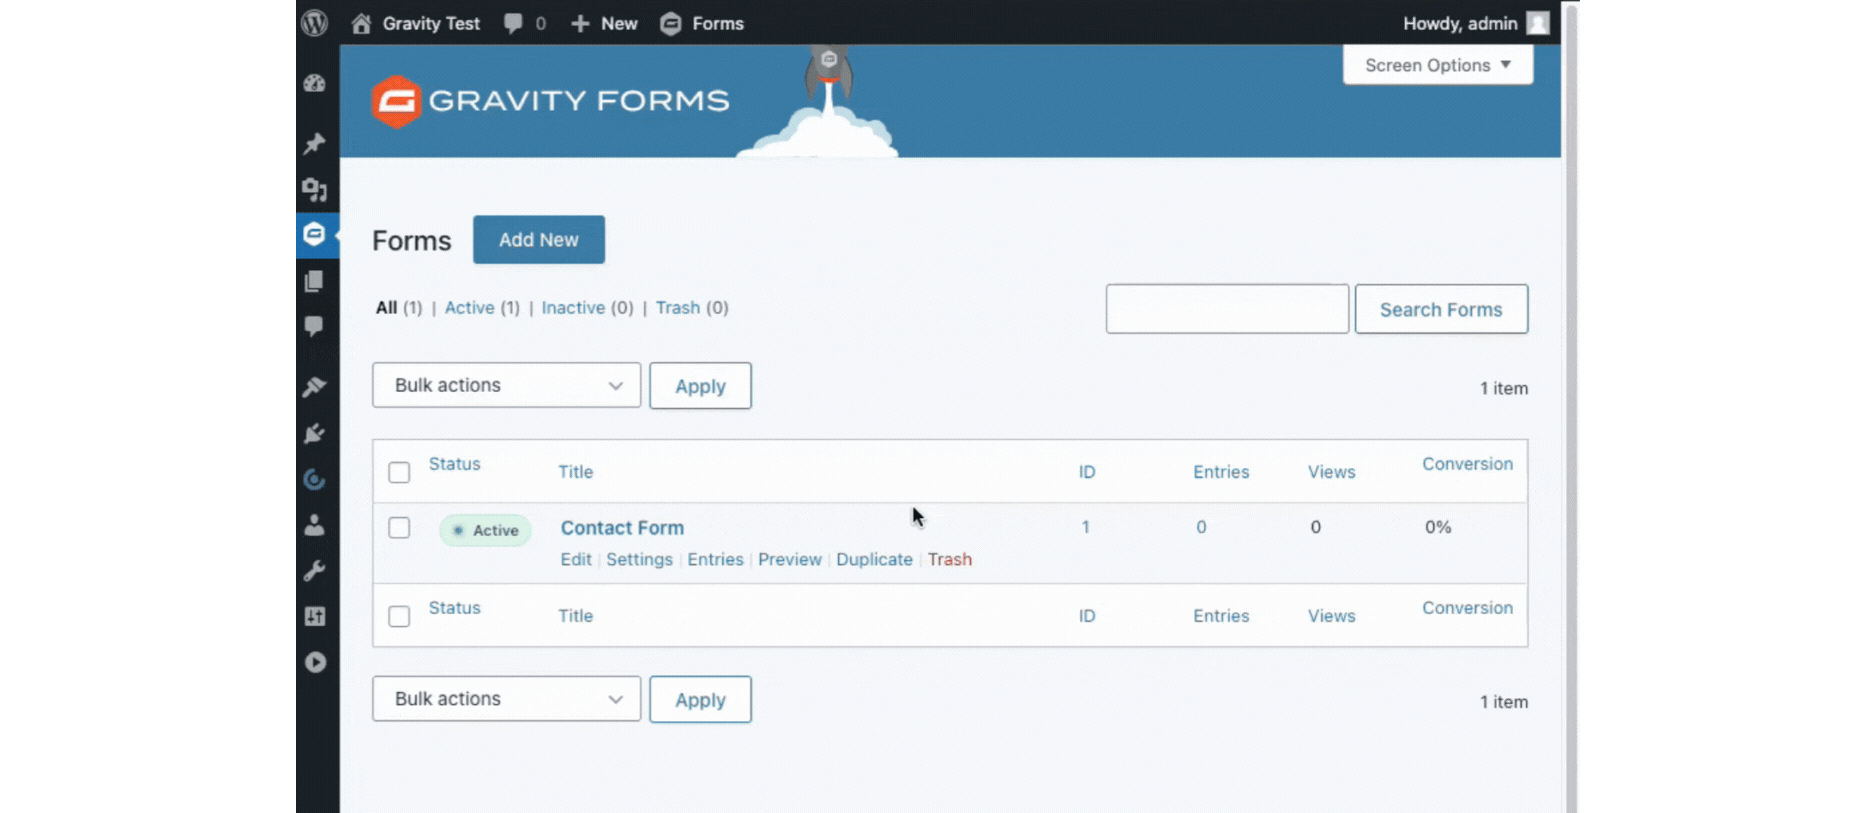Screen dimensions: 1875x813
Task: Open the Forms item in admin bar
Action: coord(702,23)
